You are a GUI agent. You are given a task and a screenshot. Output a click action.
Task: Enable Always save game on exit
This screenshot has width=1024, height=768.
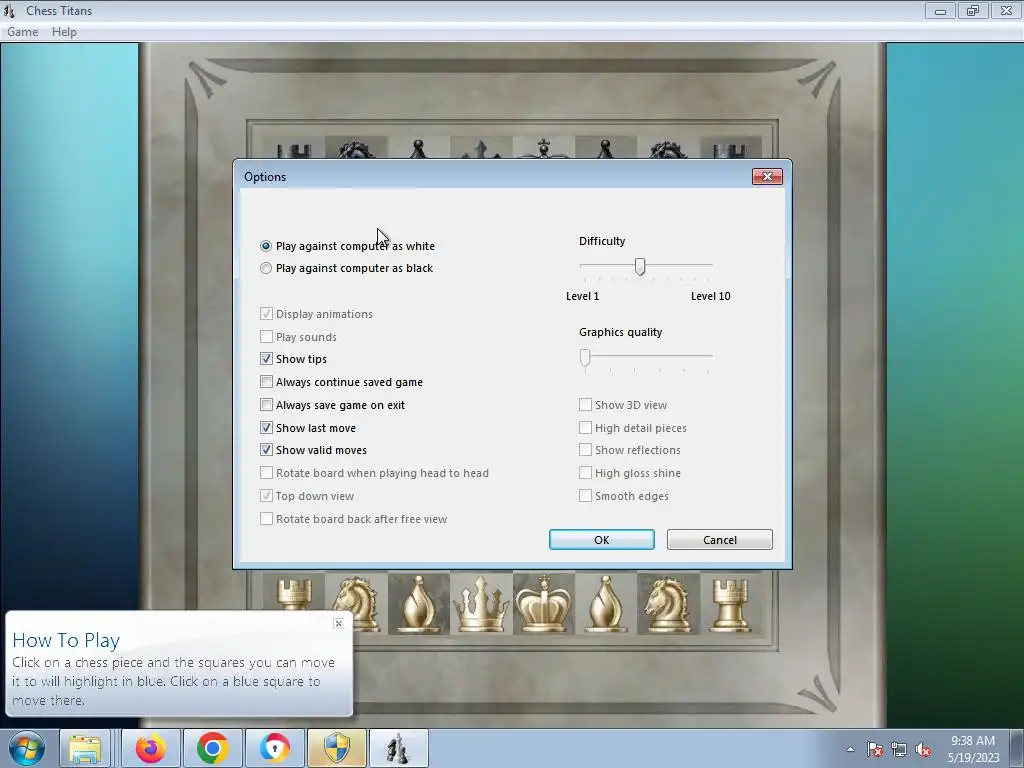click(x=266, y=405)
